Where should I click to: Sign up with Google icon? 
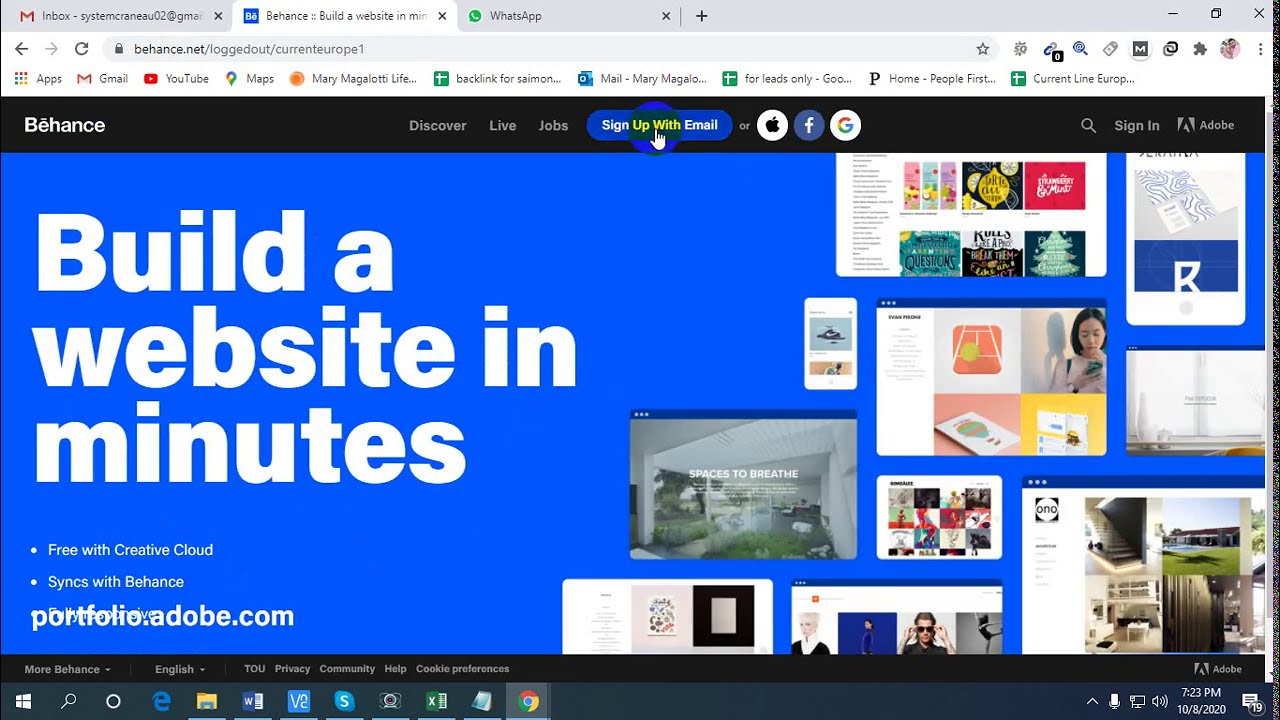click(846, 125)
